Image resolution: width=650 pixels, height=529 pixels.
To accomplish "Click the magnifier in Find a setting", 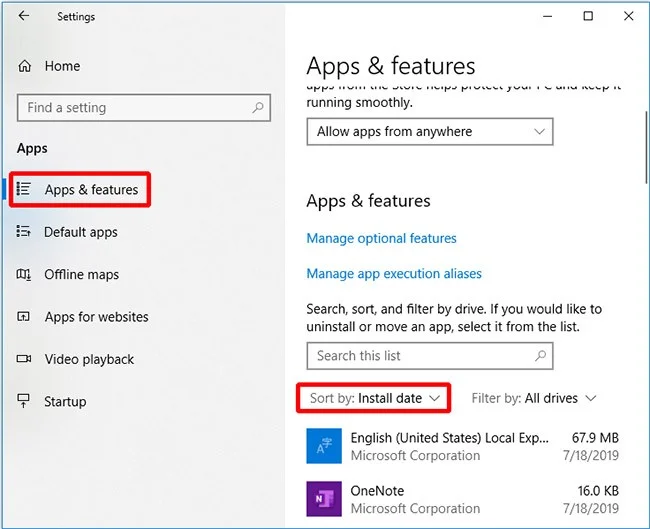I will (258, 108).
